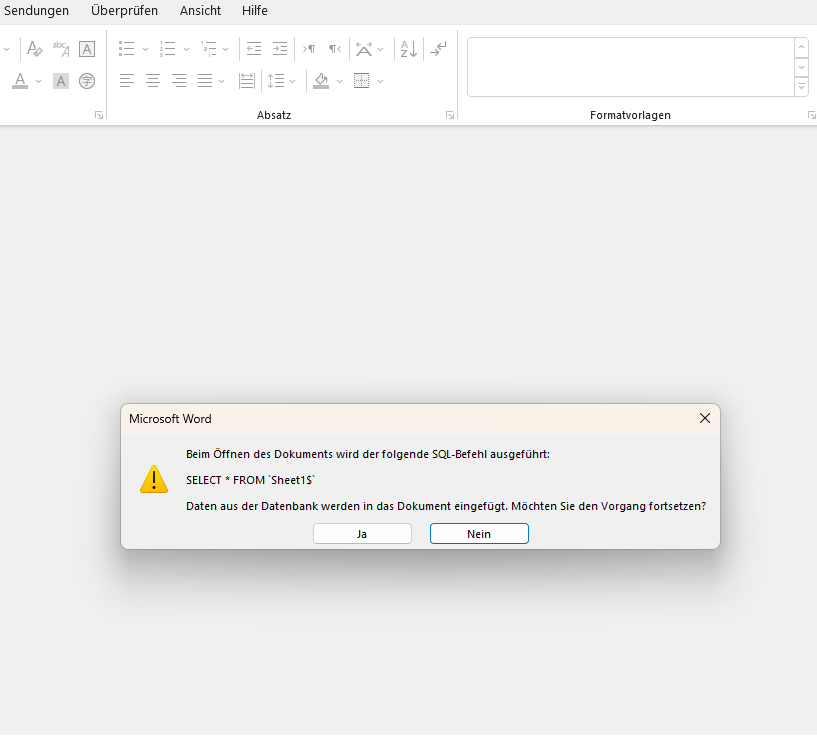Increase the paragraph indent
This screenshot has height=736, width=817.
click(280, 49)
